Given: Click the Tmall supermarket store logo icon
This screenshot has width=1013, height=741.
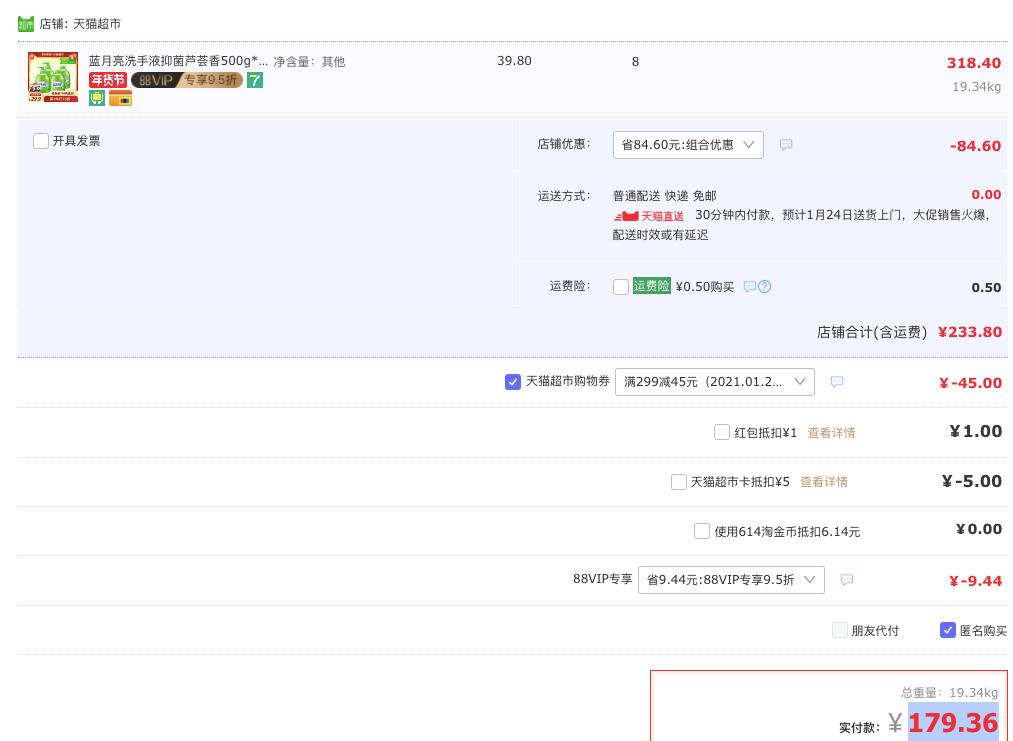Looking at the screenshot, I should pyautogui.click(x=26, y=24).
